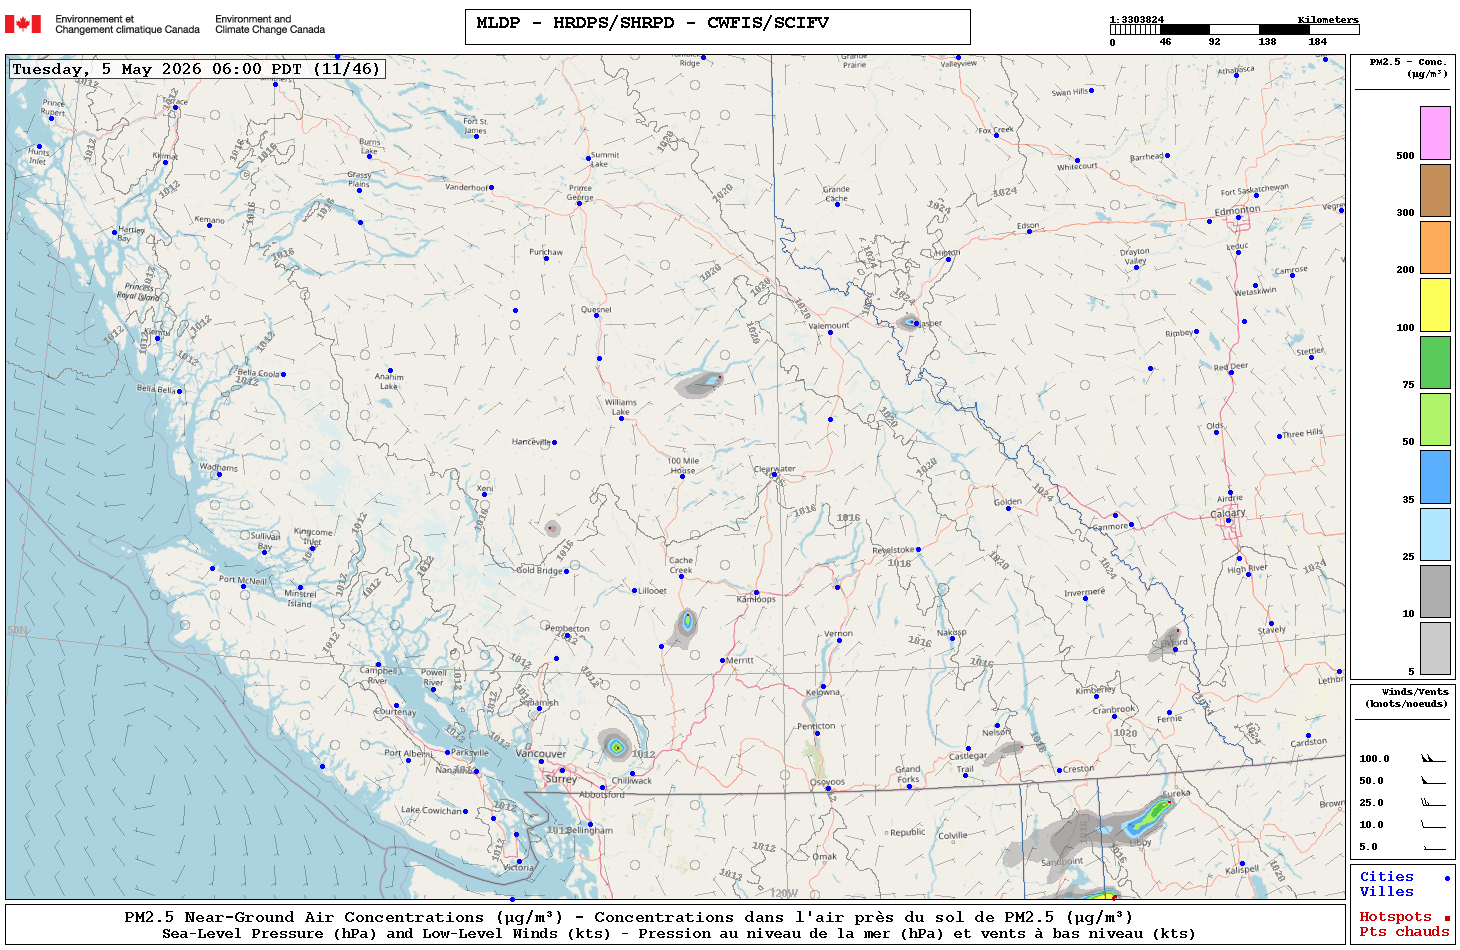The width and height of the screenshot is (1460, 950).
Task: Select the yellow 100-200 legend color
Action: (x=1435, y=305)
